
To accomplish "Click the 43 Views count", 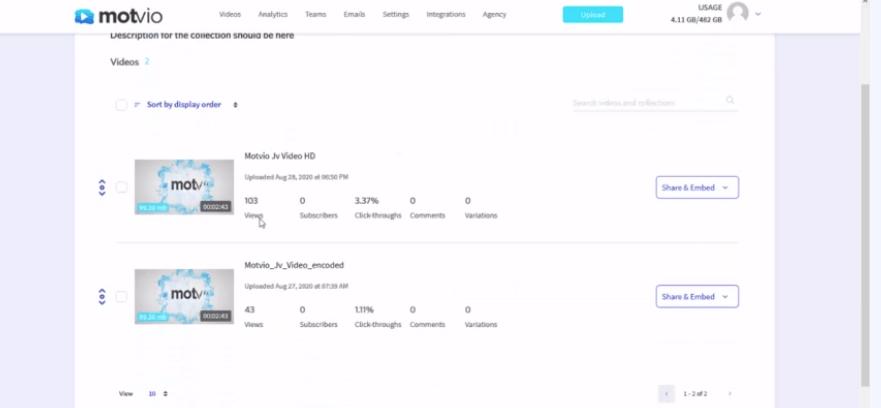I will [x=249, y=310].
